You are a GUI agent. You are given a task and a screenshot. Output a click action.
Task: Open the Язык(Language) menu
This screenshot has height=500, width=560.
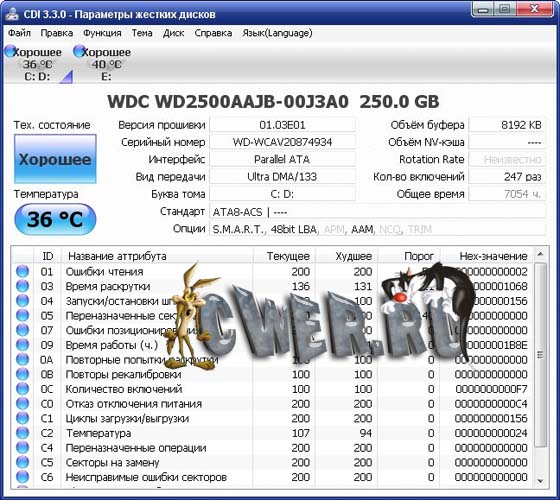[x=277, y=33]
